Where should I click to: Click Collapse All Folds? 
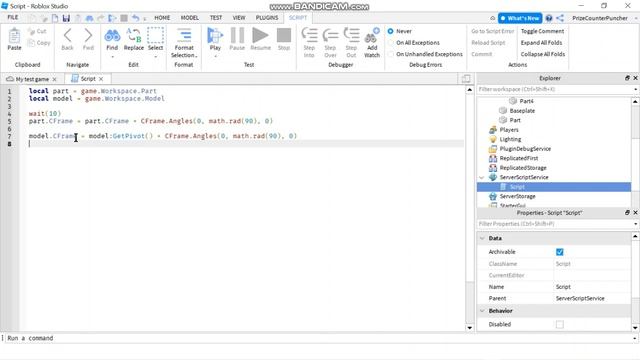point(543,54)
